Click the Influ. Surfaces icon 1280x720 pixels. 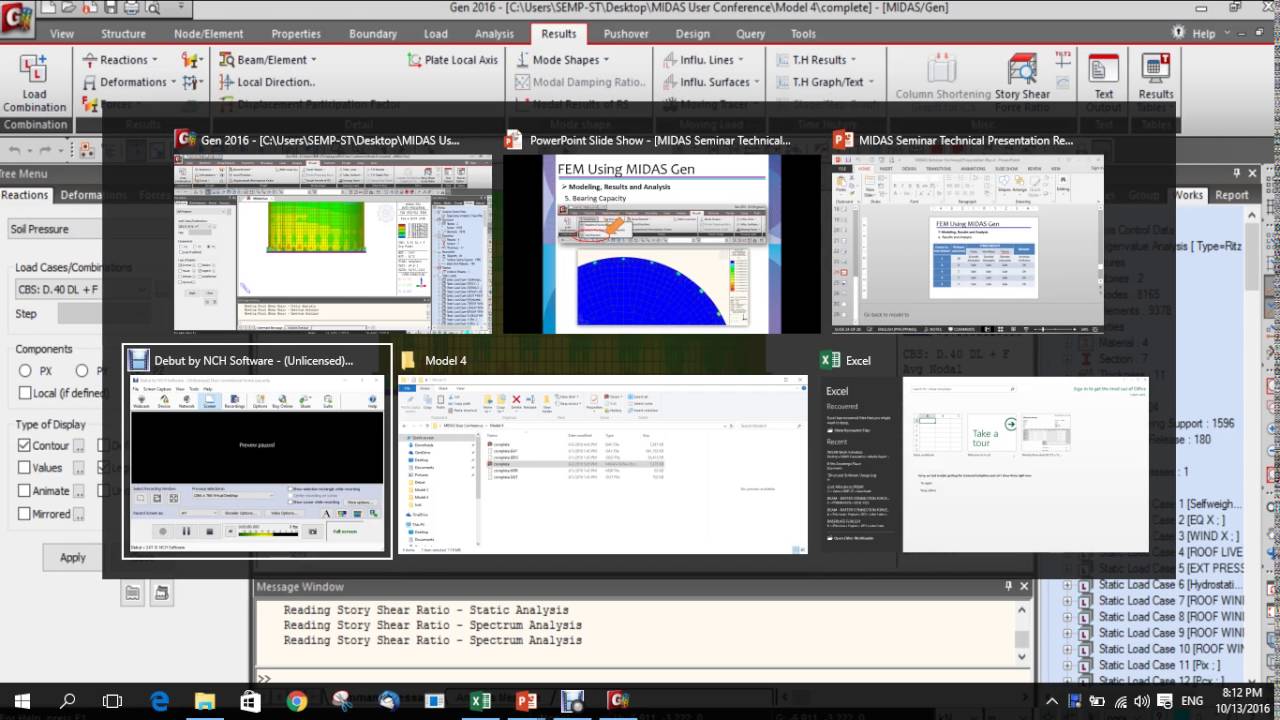coord(670,82)
